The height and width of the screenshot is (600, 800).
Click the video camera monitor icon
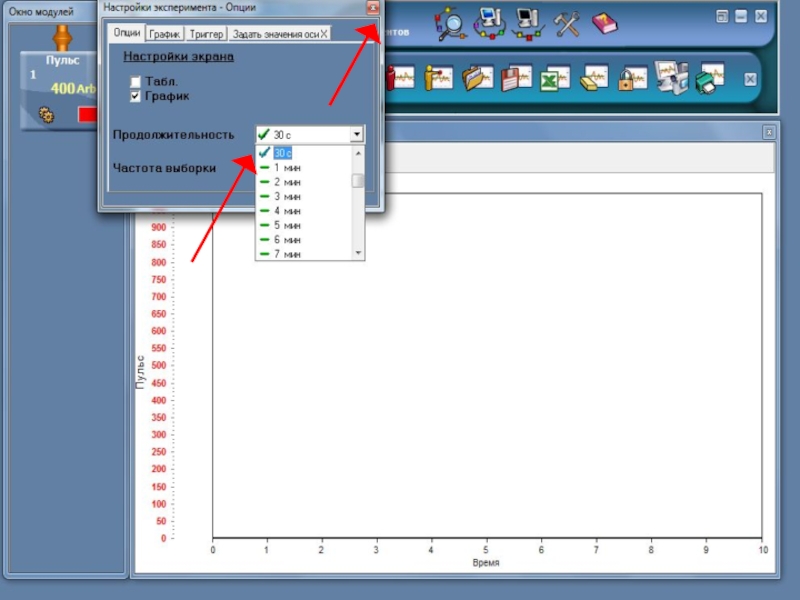coord(671,78)
